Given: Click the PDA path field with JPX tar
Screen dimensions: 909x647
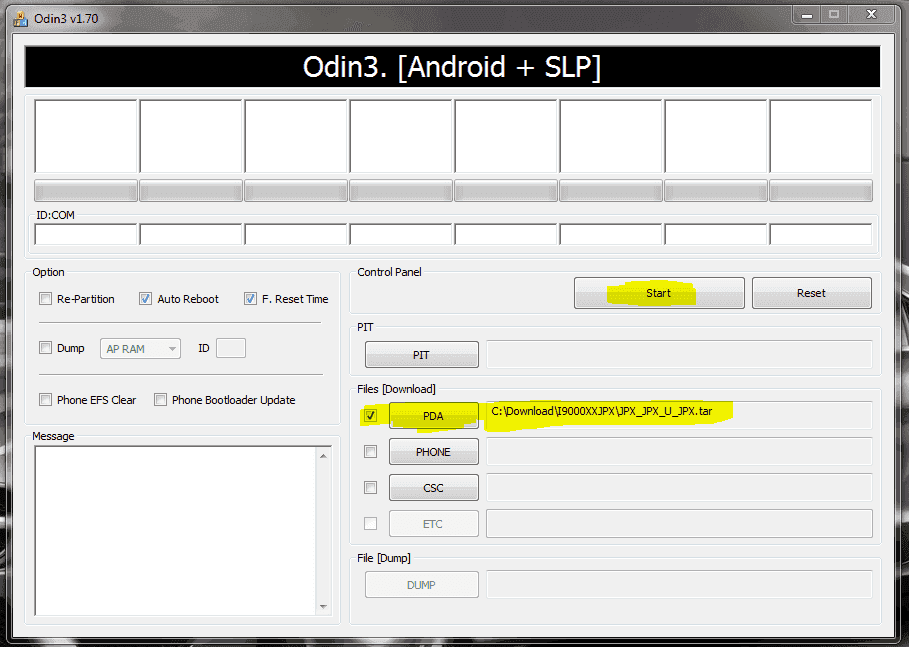Looking at the screenshot, I should click(x=679, y=415).
